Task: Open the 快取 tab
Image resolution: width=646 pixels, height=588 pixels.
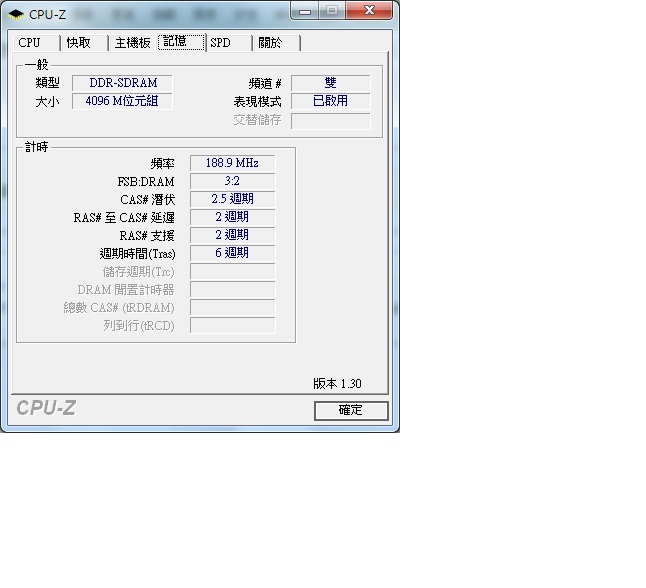Action: point(84,42)
